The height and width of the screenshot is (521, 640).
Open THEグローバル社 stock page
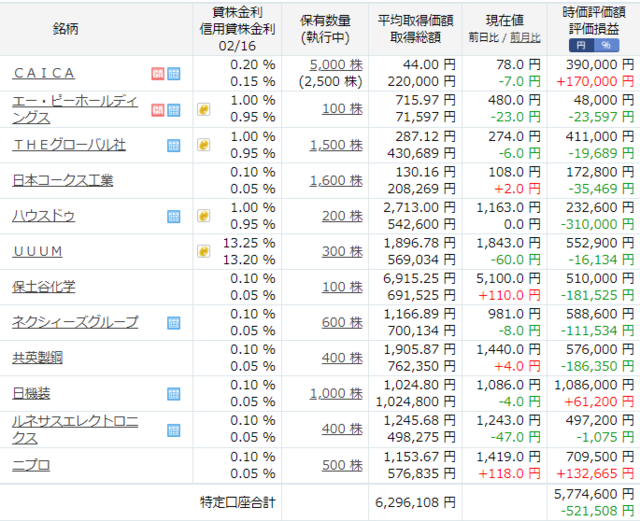click(x=69, y=145)
